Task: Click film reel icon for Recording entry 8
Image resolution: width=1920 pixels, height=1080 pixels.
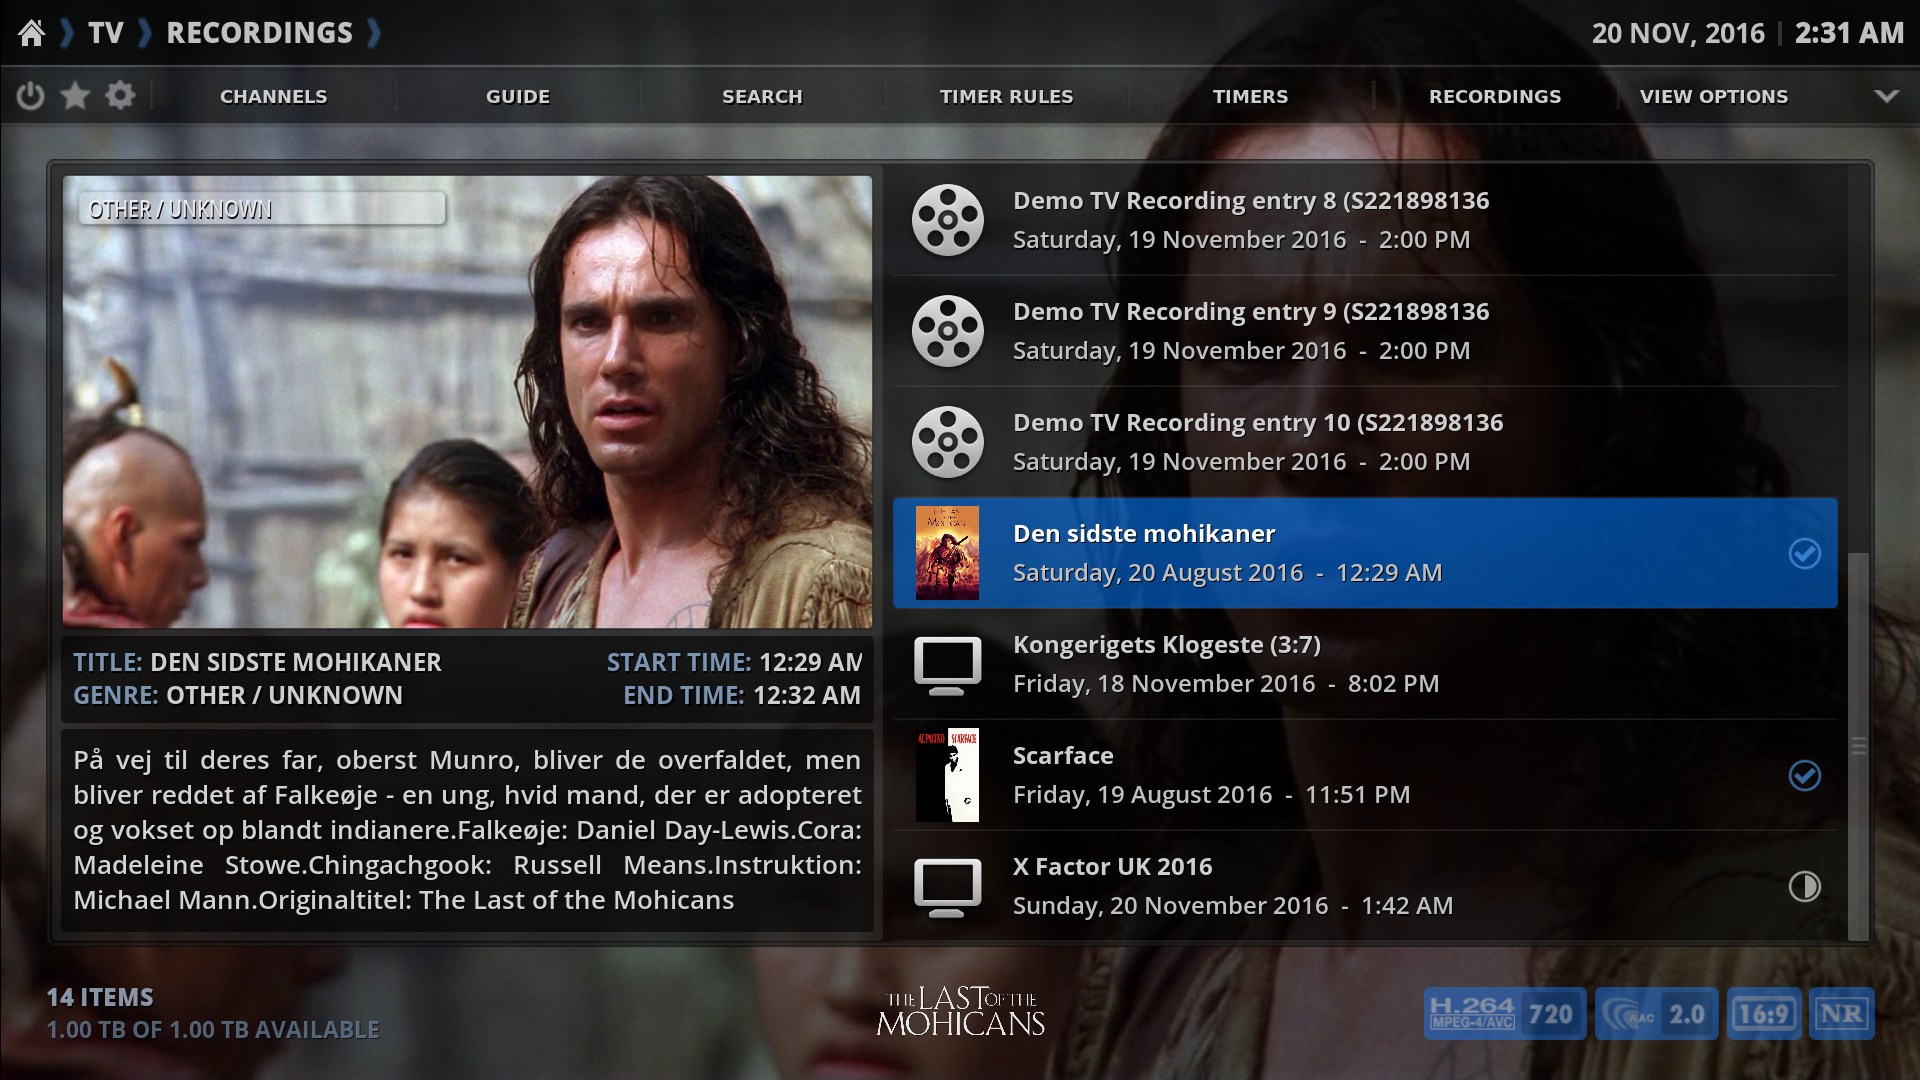Action: pos(947,220)
